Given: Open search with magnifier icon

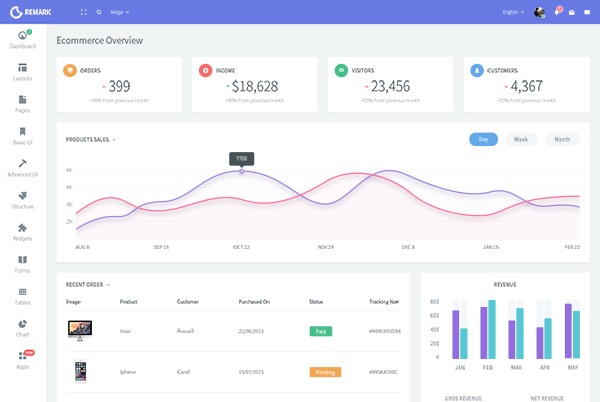Looking at the screenshot, I should pos(99,12).
